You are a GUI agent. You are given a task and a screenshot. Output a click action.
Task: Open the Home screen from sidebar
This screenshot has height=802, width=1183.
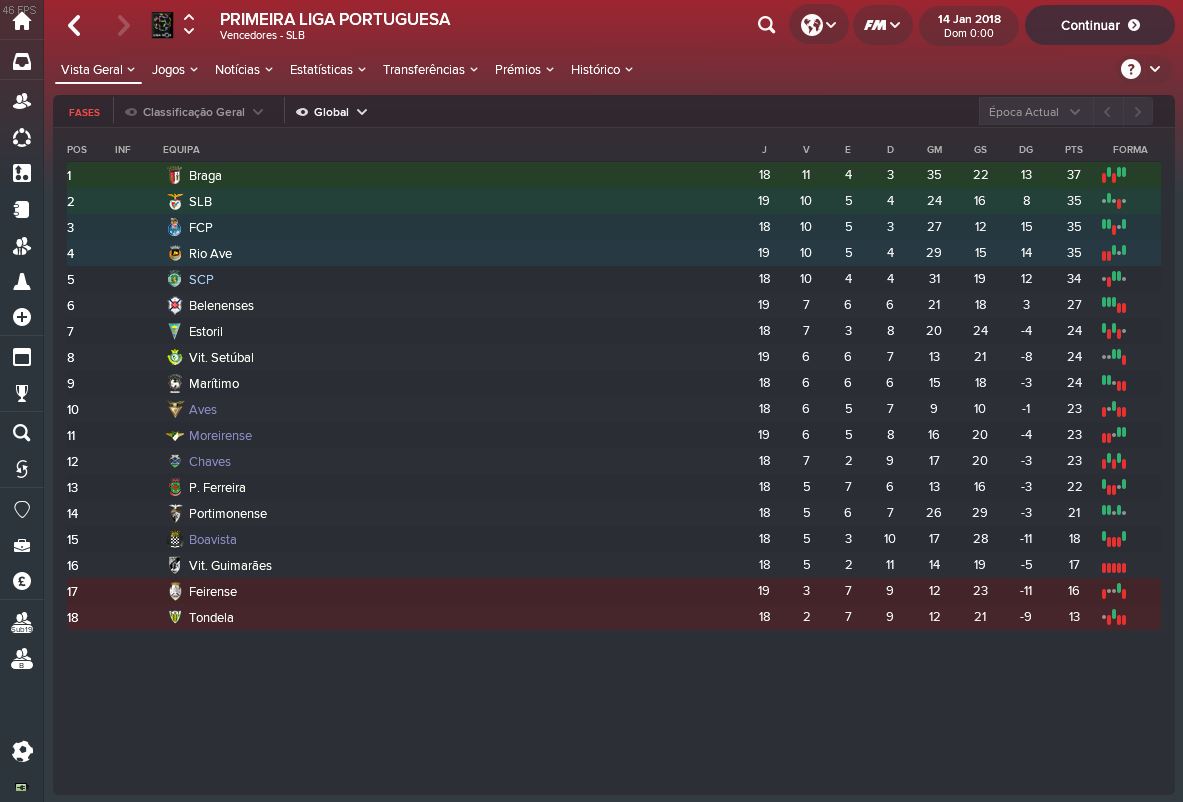21,22
